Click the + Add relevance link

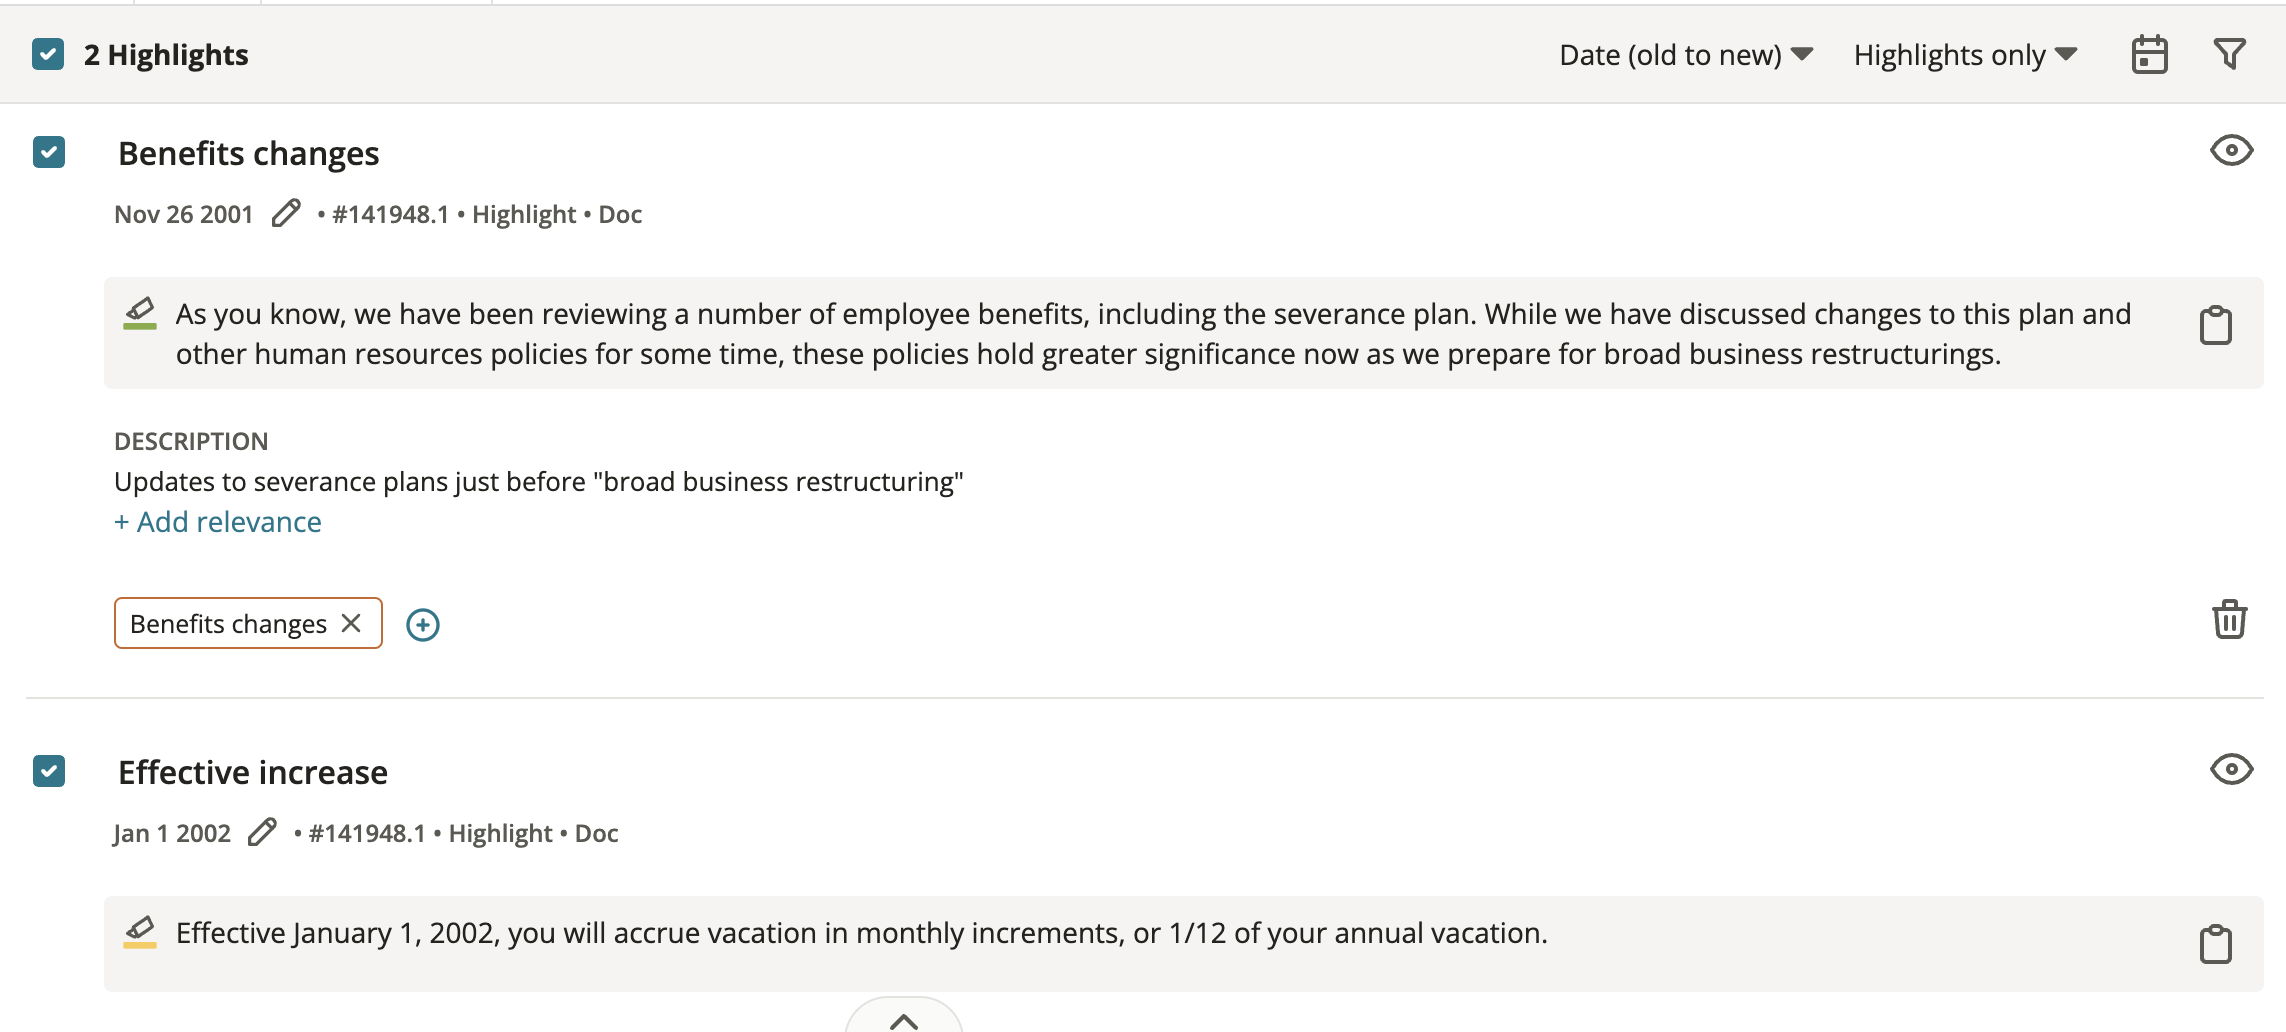[x=218, y=522]
